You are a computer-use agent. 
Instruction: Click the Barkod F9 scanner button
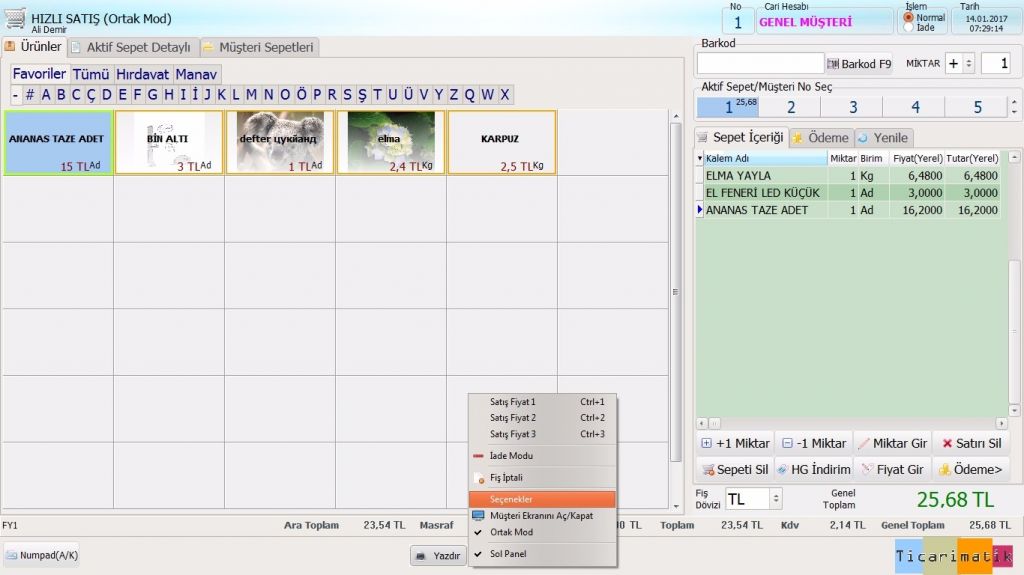[859, 64]
